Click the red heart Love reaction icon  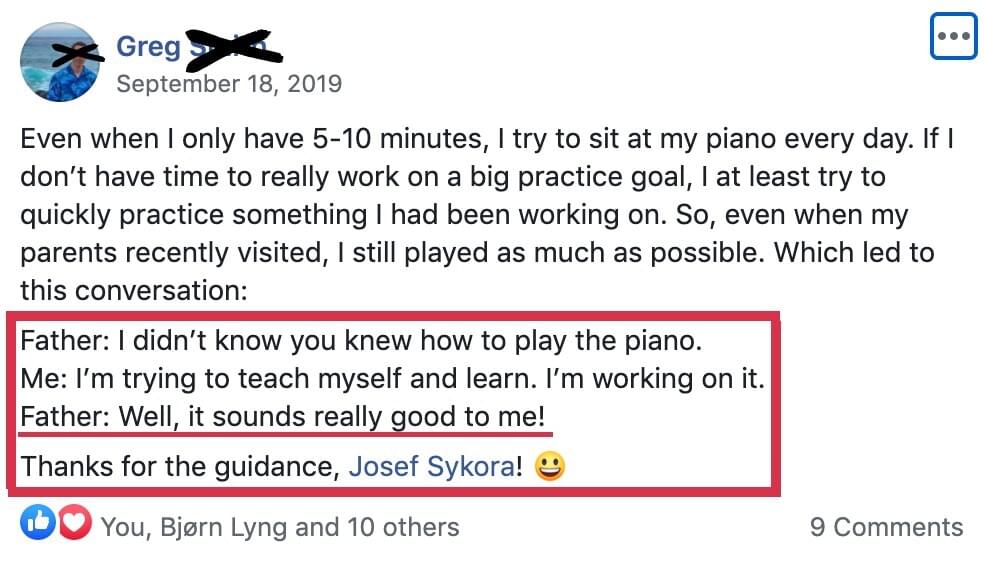pyautogui.click(x=73, y=523)
